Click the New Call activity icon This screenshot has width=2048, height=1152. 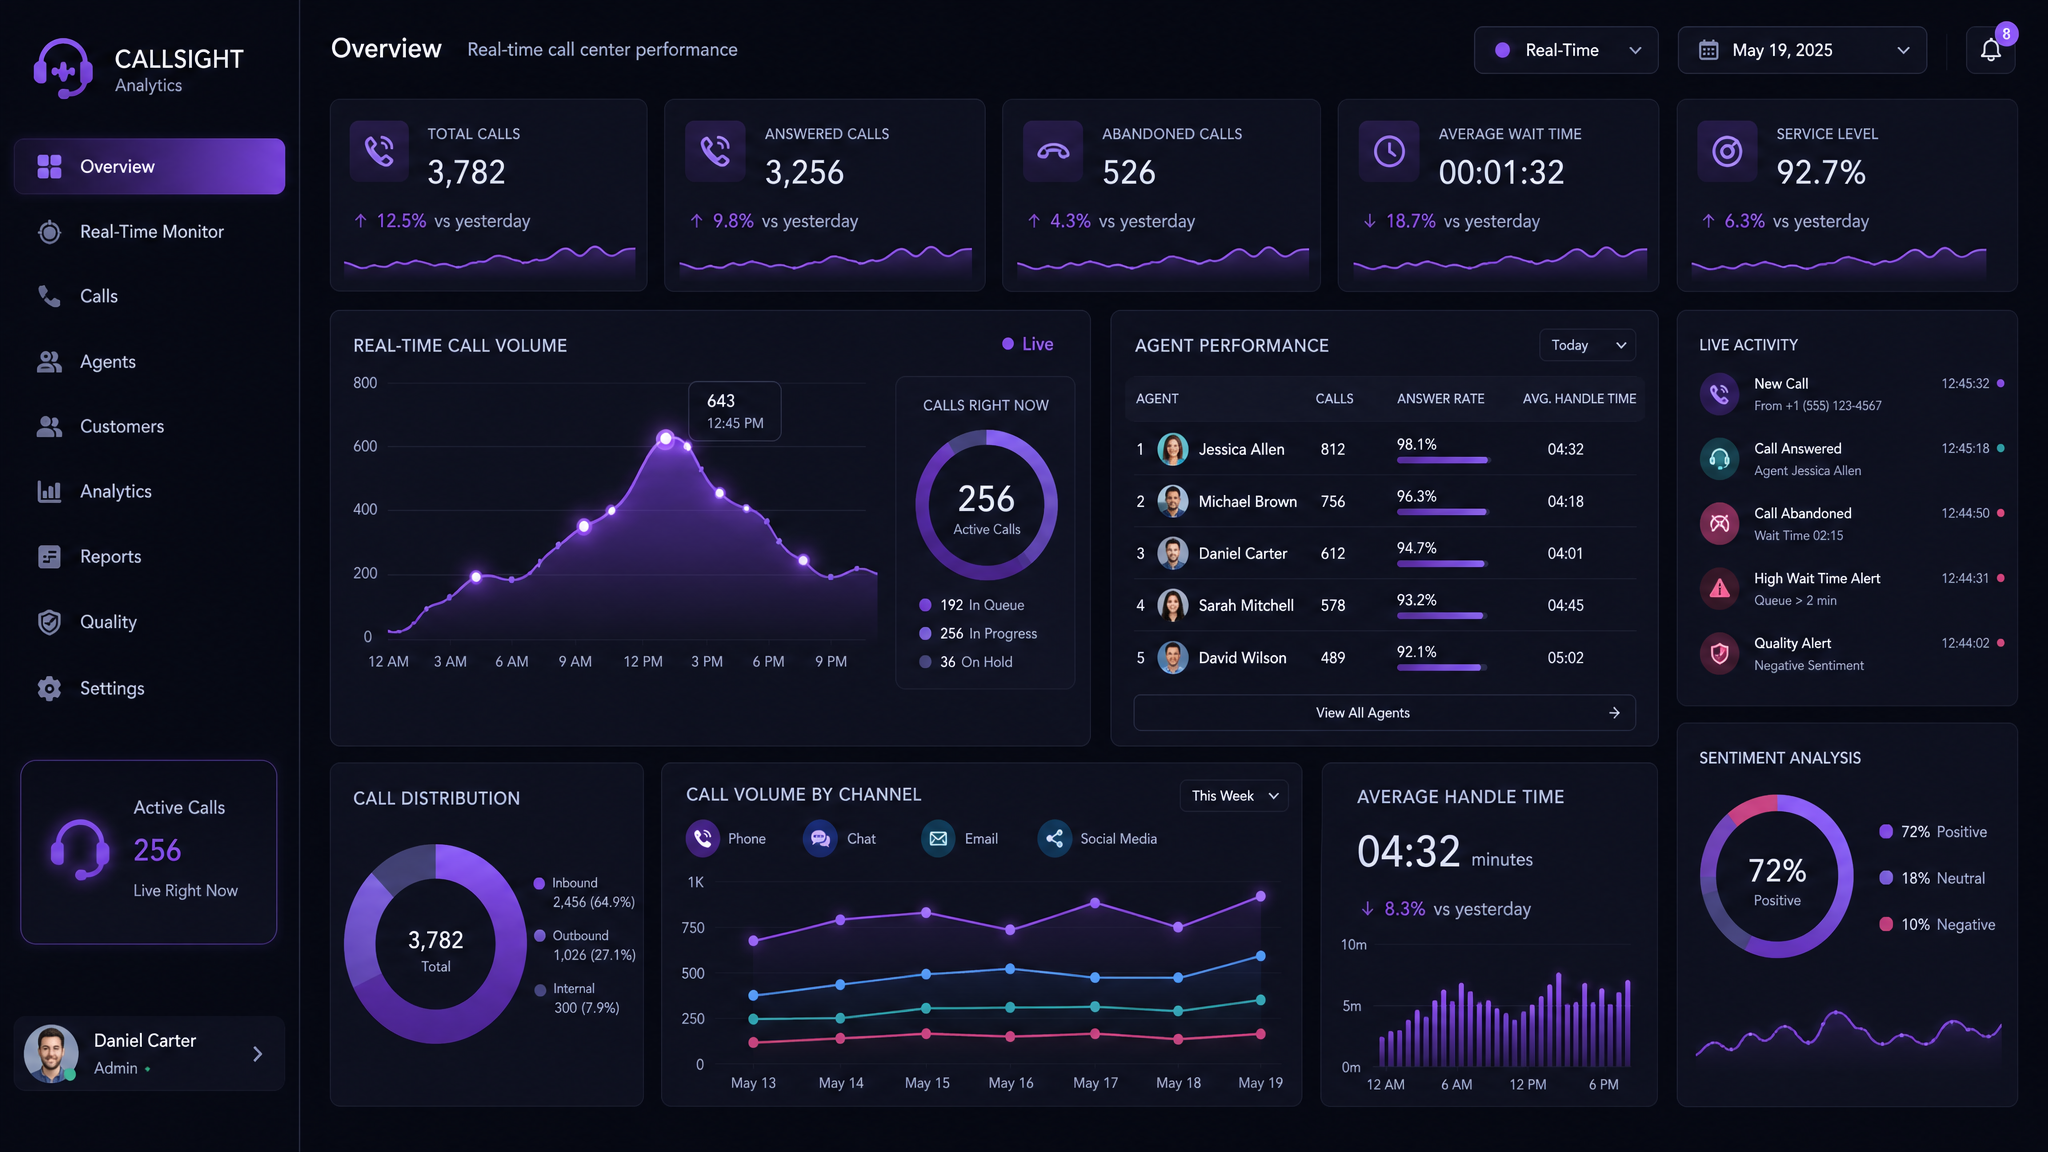click(1719, 393)
